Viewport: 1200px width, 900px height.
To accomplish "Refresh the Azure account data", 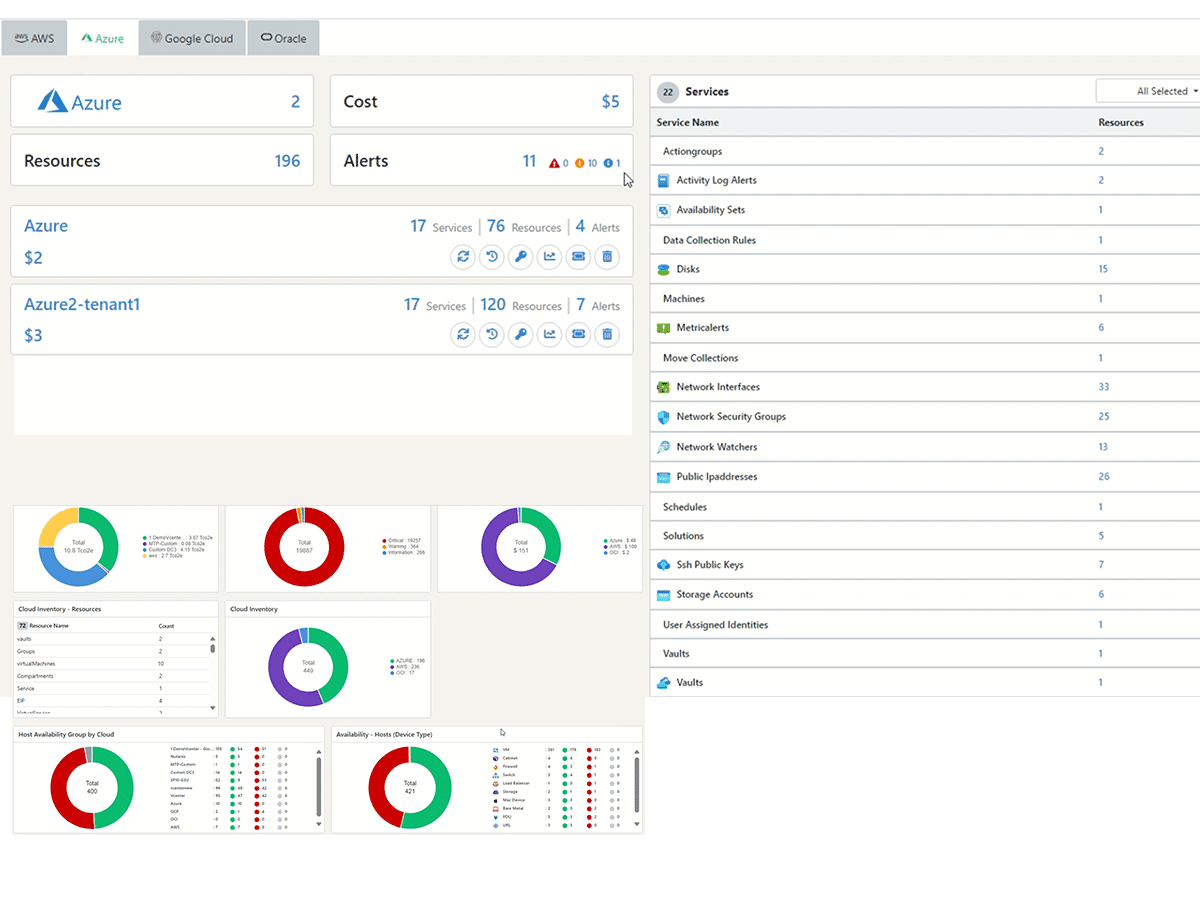I will coord(462,257).
